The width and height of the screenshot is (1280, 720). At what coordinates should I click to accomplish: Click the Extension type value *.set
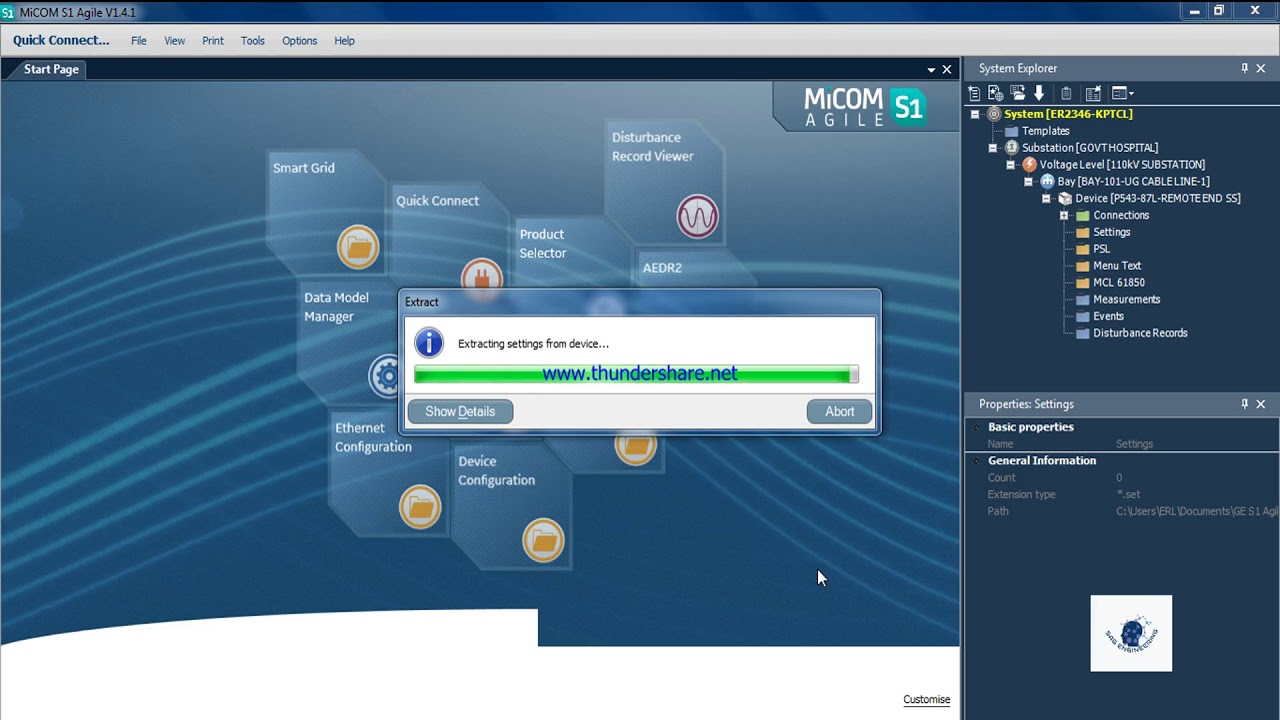click(x=1128, y=494)
